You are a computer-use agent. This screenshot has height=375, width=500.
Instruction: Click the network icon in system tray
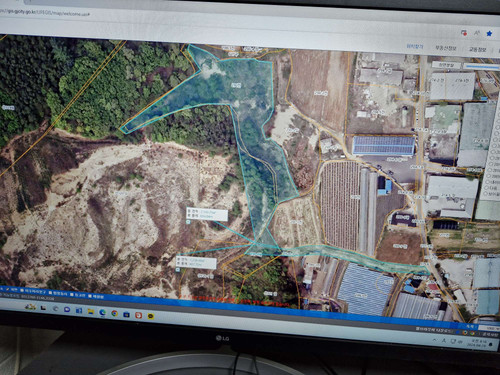click(x=453, y=341)
